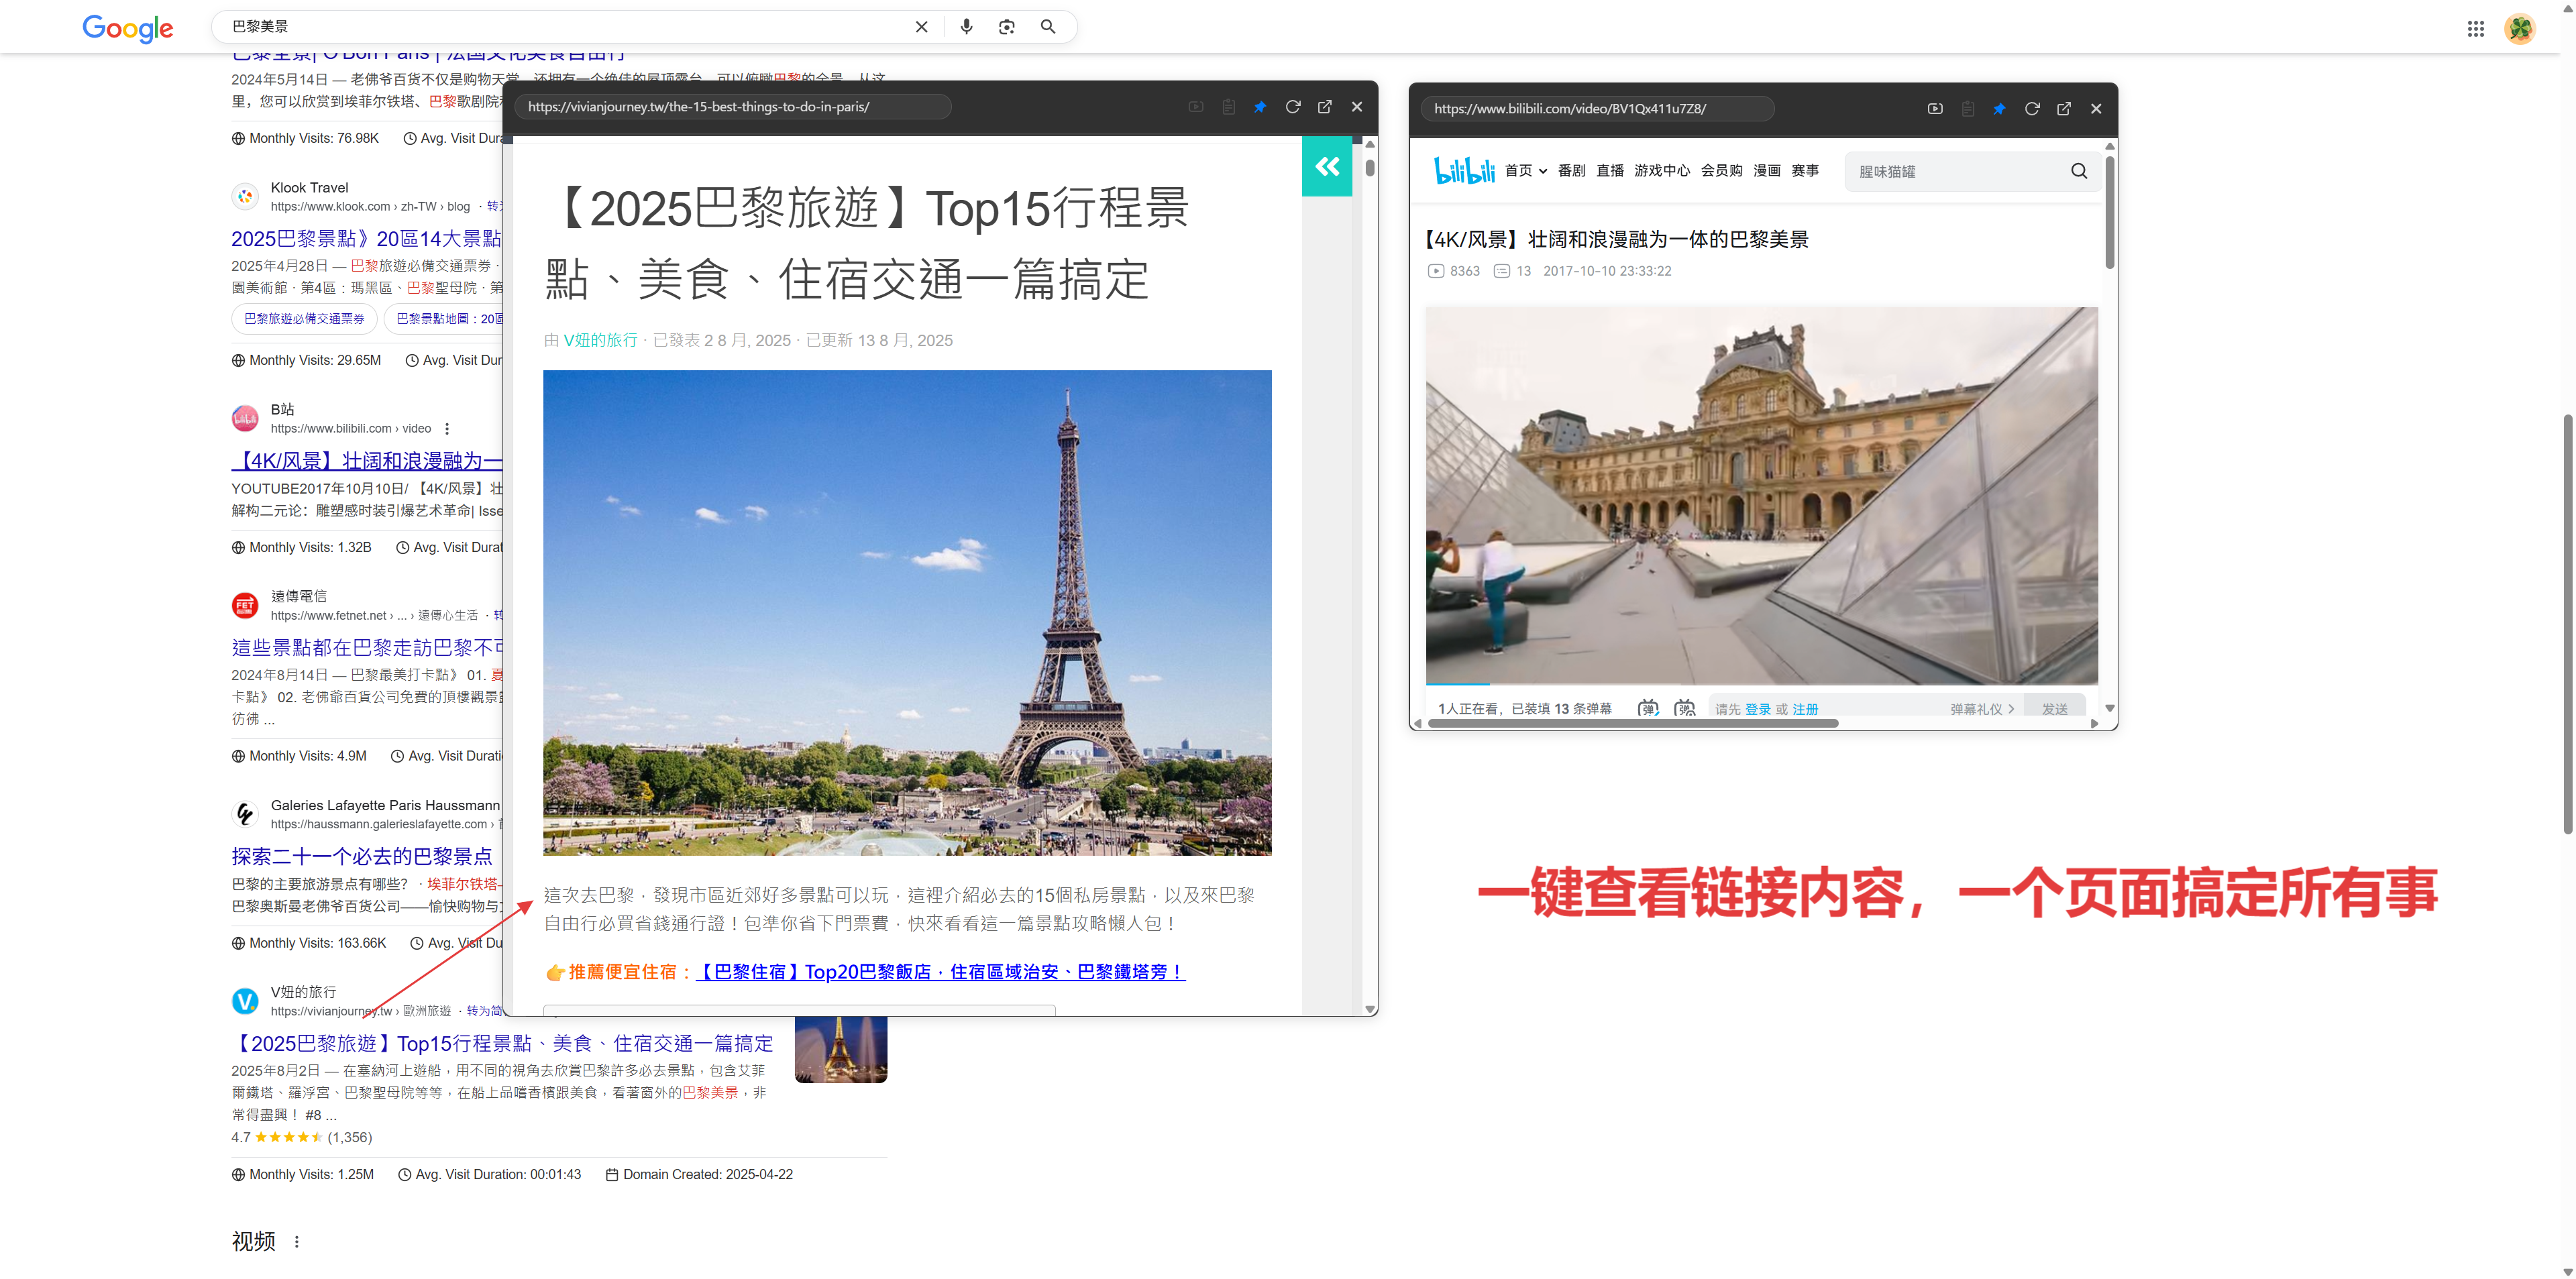
Task: Open more options for B站 result
Action: coord(447,429)
